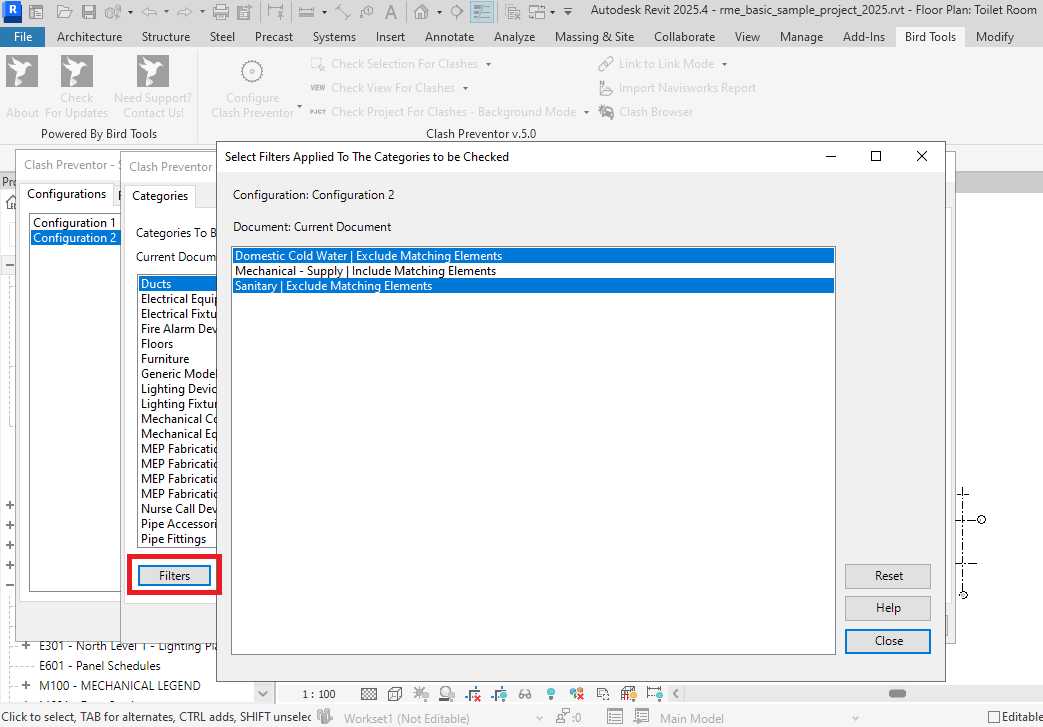
Task: Open the File menu tab
Action: tap(23, 37)
